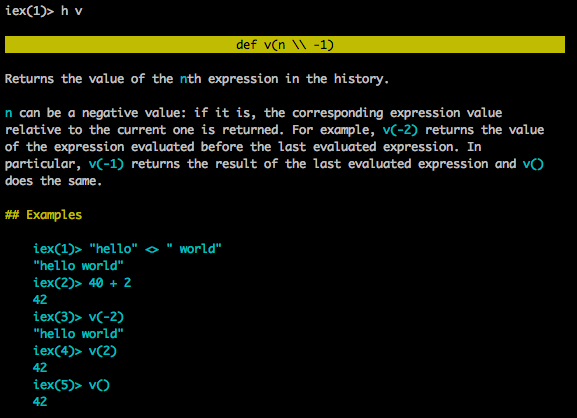
Task: Click the first '"hello world"' output line
Action: tap(78, 266)
